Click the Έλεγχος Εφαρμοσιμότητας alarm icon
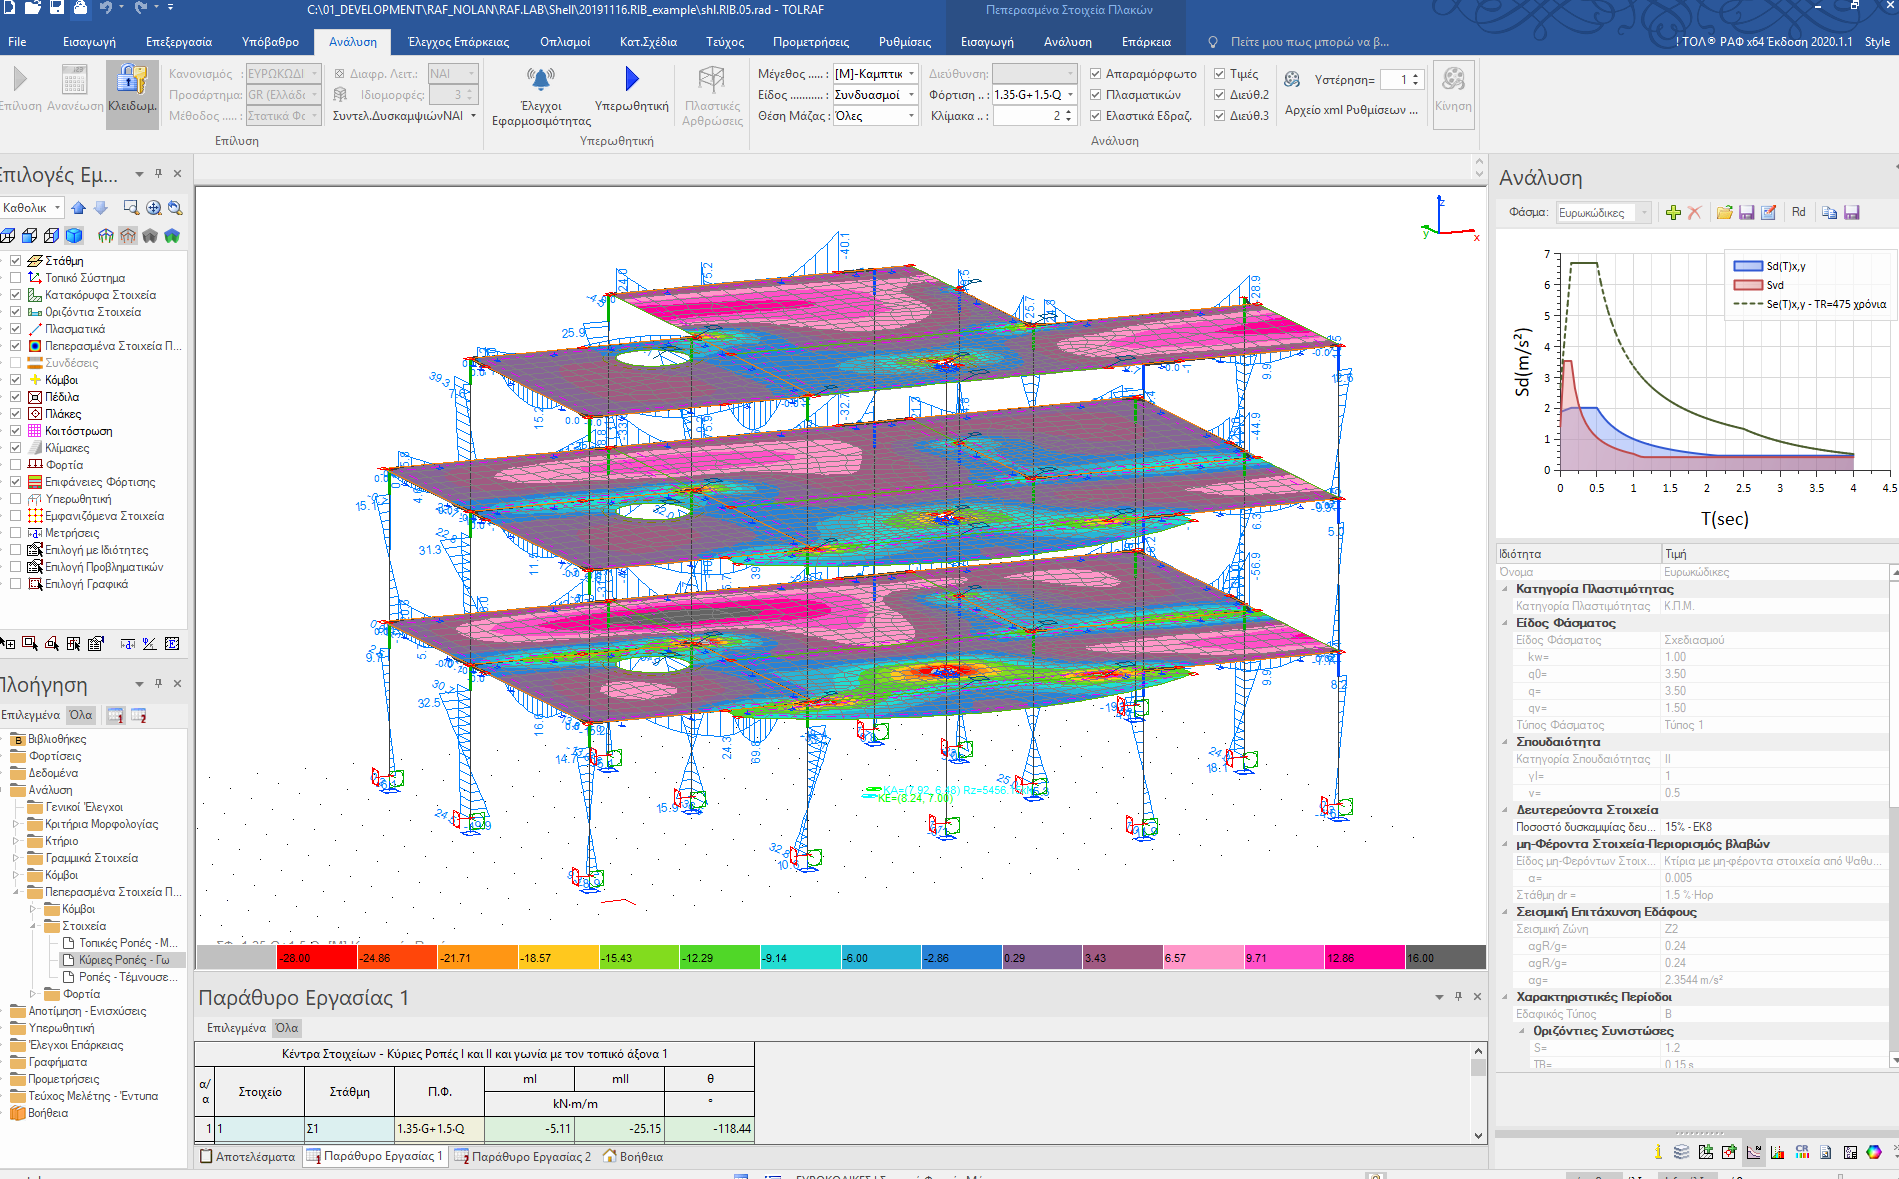This screenshot has height=1179, width=1899. pyautogui.click(x=540, y=79)
